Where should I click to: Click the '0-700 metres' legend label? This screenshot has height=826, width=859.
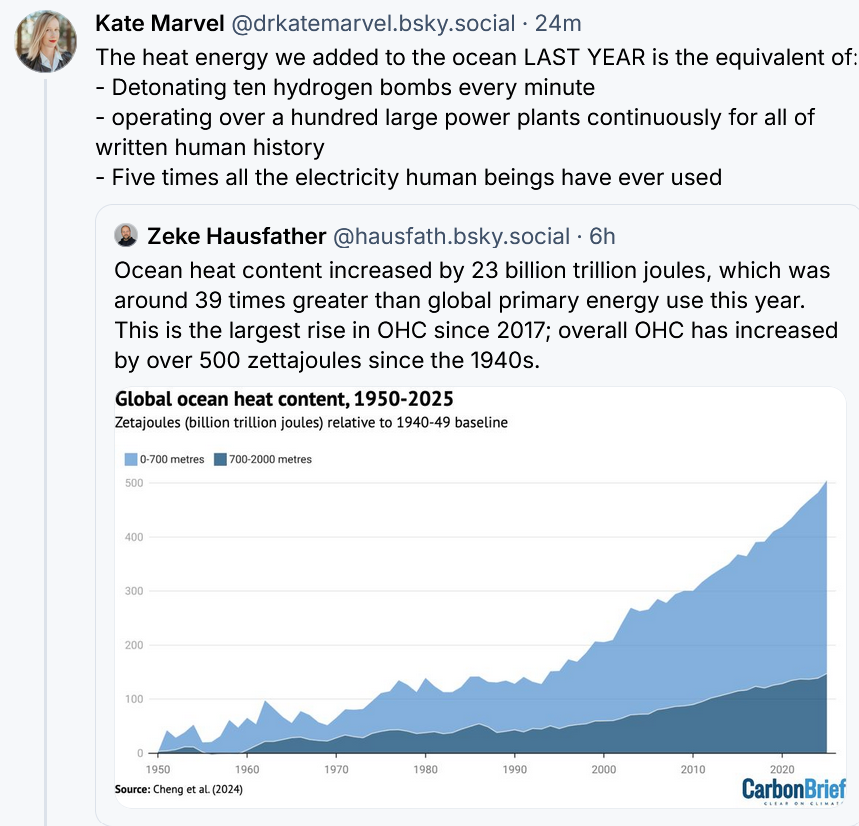[x=172, y=460]
